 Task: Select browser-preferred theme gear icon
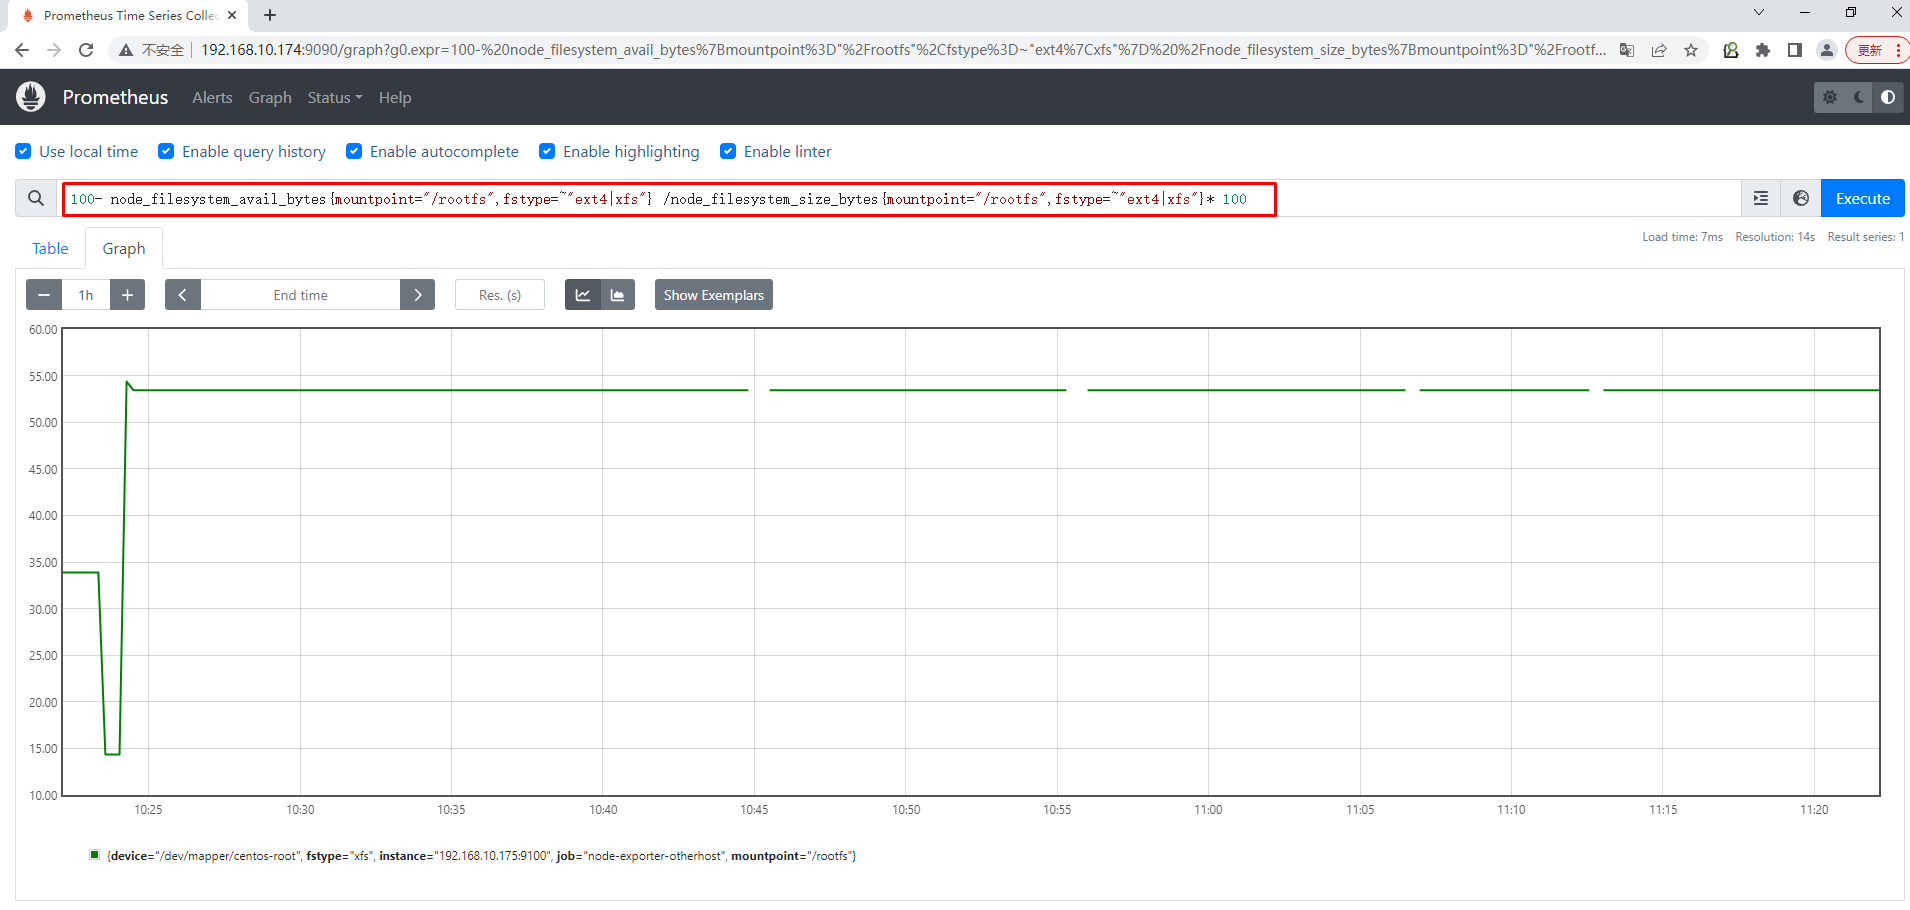(1830, 97)
